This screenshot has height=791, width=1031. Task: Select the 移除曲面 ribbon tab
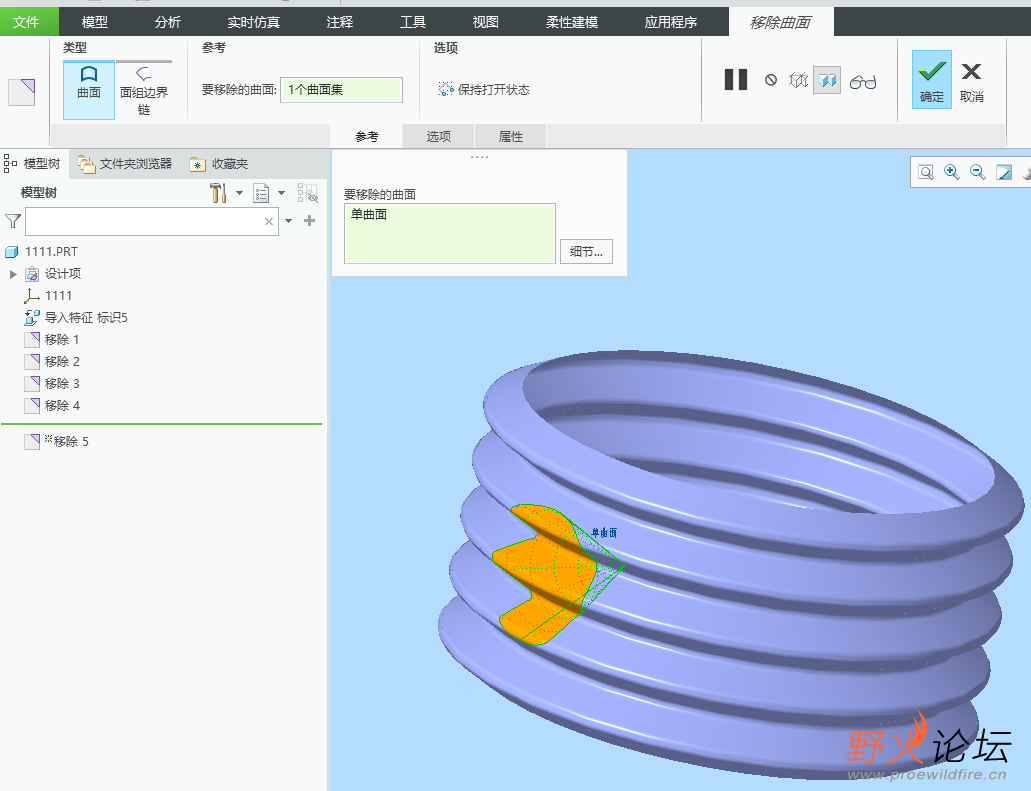(781, 22)
